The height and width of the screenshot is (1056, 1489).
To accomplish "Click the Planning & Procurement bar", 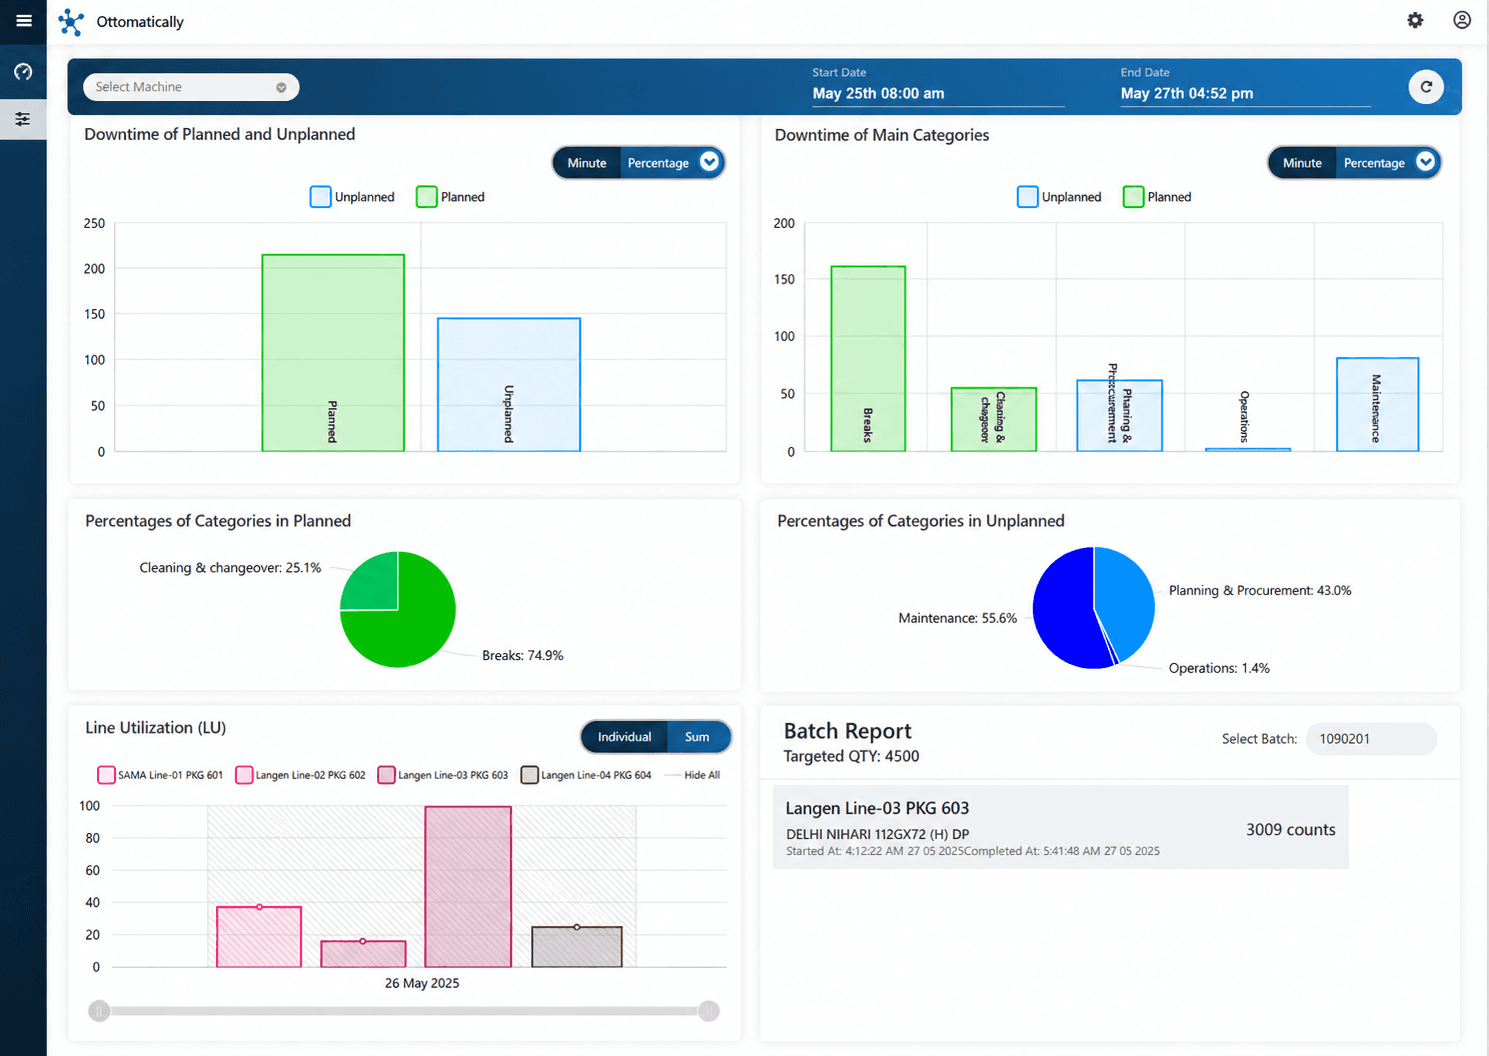I will point(1119,416).
